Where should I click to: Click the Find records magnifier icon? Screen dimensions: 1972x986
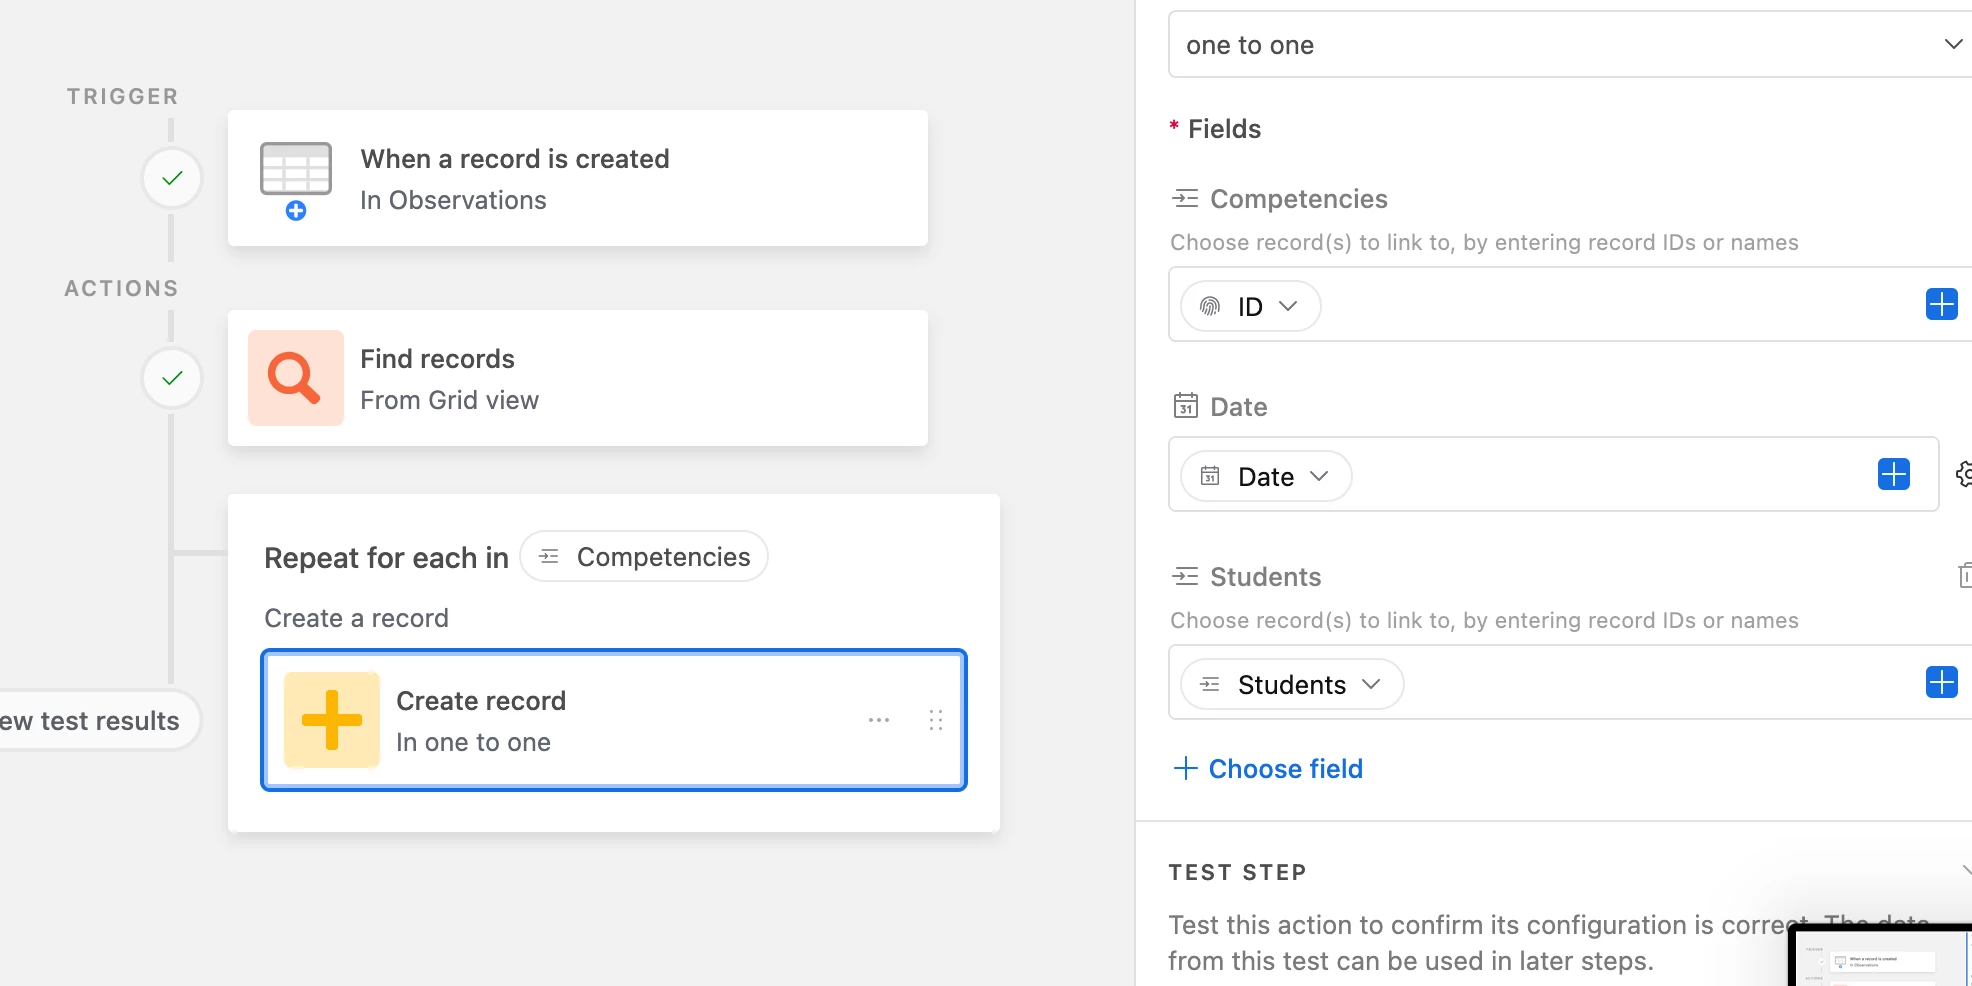pos(295,378)
